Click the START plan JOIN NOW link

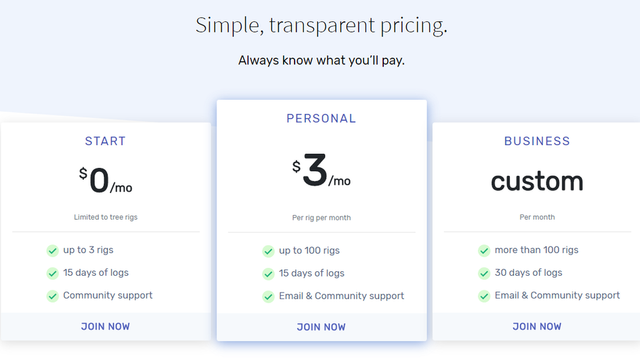click(x=105, y=327)
